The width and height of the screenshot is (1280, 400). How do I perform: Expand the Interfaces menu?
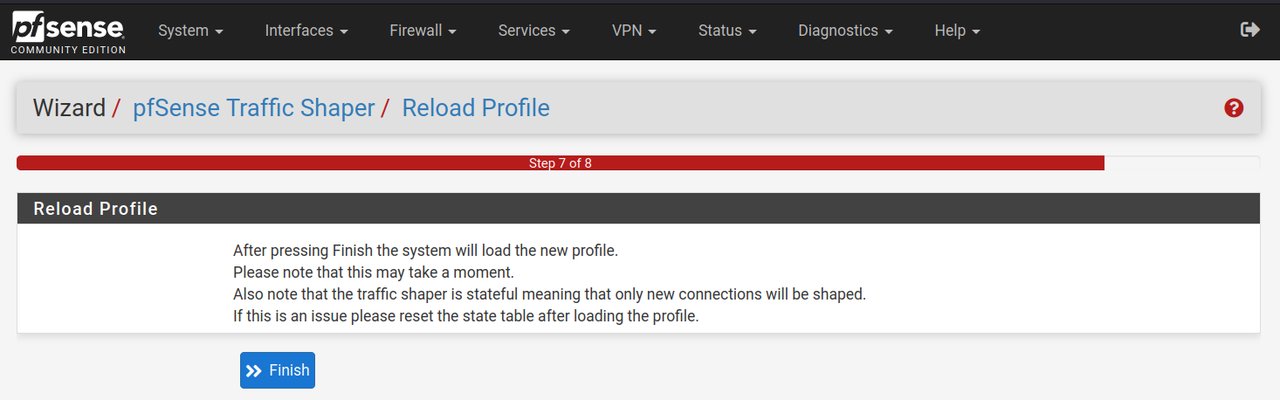coord(306,30)
